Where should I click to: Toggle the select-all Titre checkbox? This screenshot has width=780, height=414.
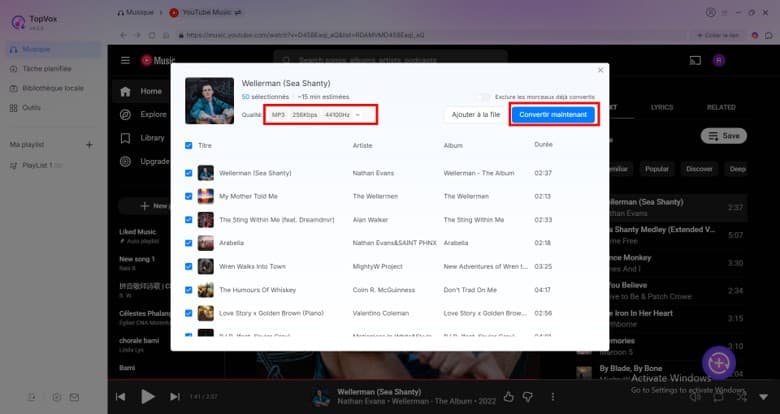[189, 146]
